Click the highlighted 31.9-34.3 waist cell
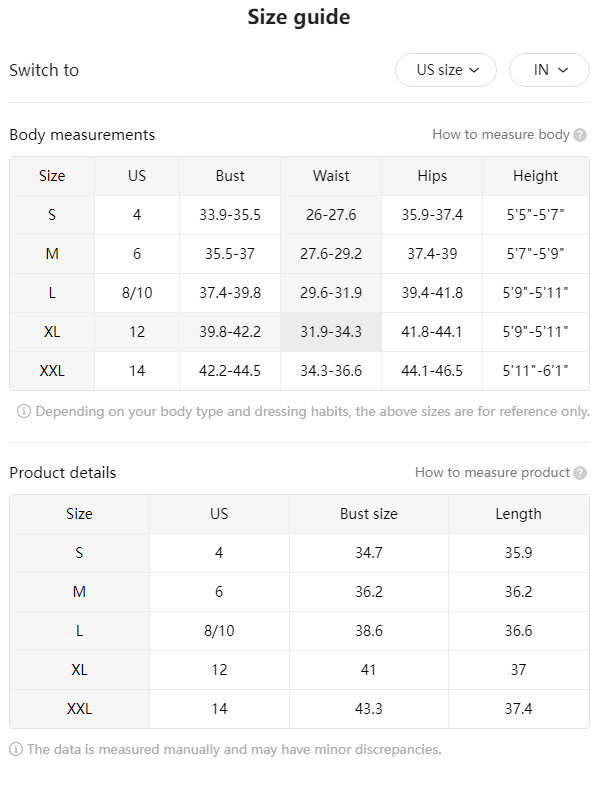The width and height of the screenshot is (601, 788). pos(331,332)
